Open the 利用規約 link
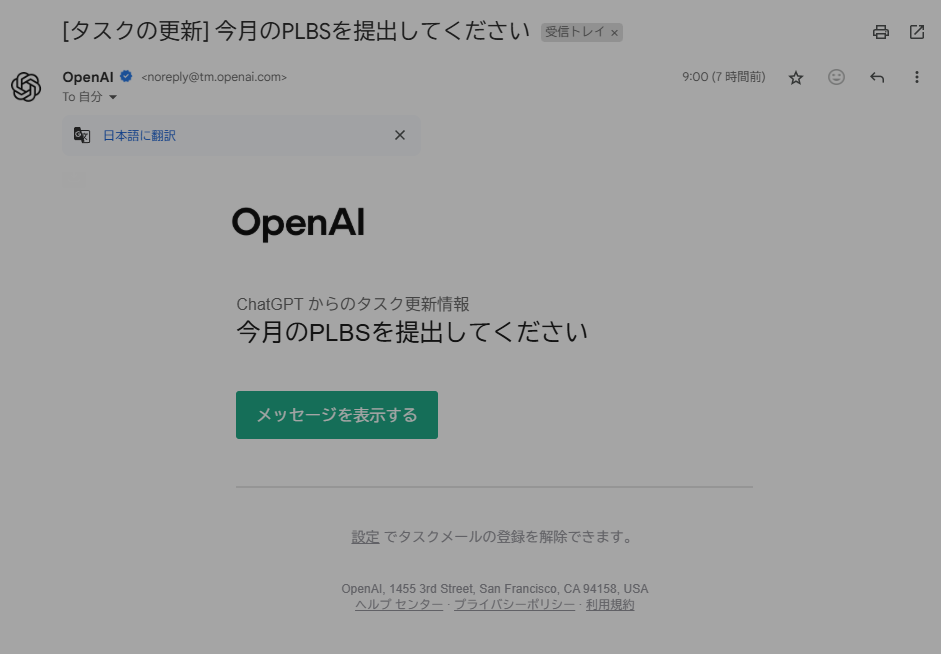The height and width of the screenshot is (654, 941). point(610,604)
